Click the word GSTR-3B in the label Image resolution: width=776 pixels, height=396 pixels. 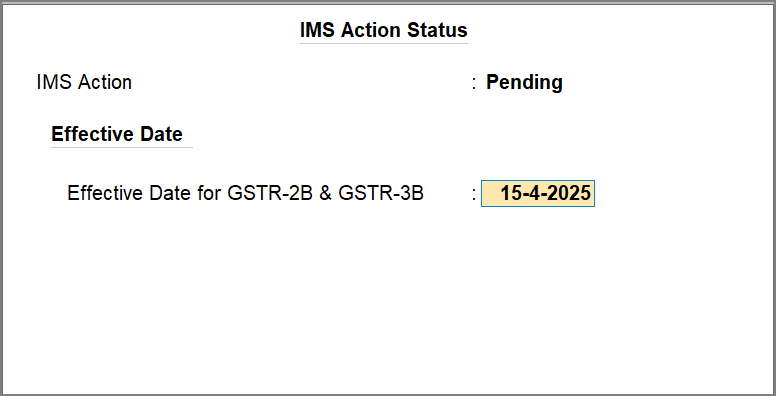click(381, 193)
